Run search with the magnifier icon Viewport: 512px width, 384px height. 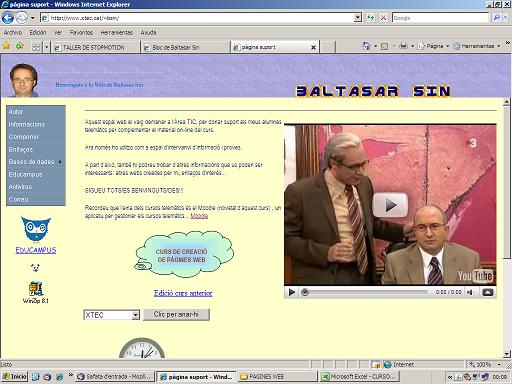tap(496, 18)
